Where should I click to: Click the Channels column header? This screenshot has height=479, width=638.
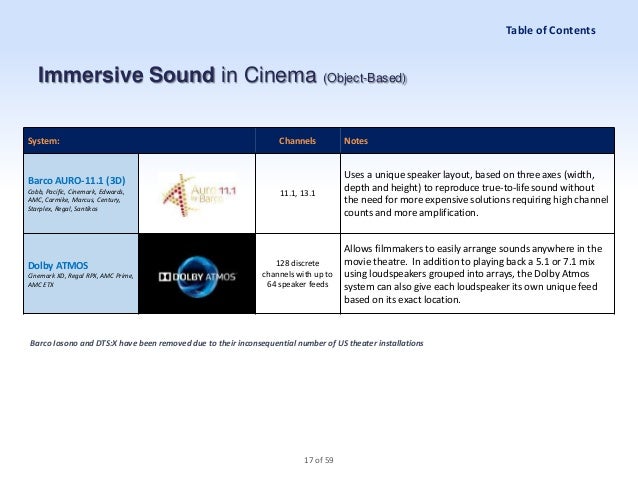pos(297,141)
